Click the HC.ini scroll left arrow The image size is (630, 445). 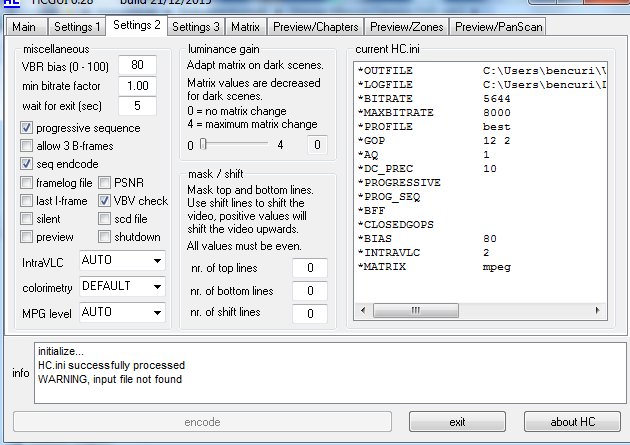coord(363,310)
